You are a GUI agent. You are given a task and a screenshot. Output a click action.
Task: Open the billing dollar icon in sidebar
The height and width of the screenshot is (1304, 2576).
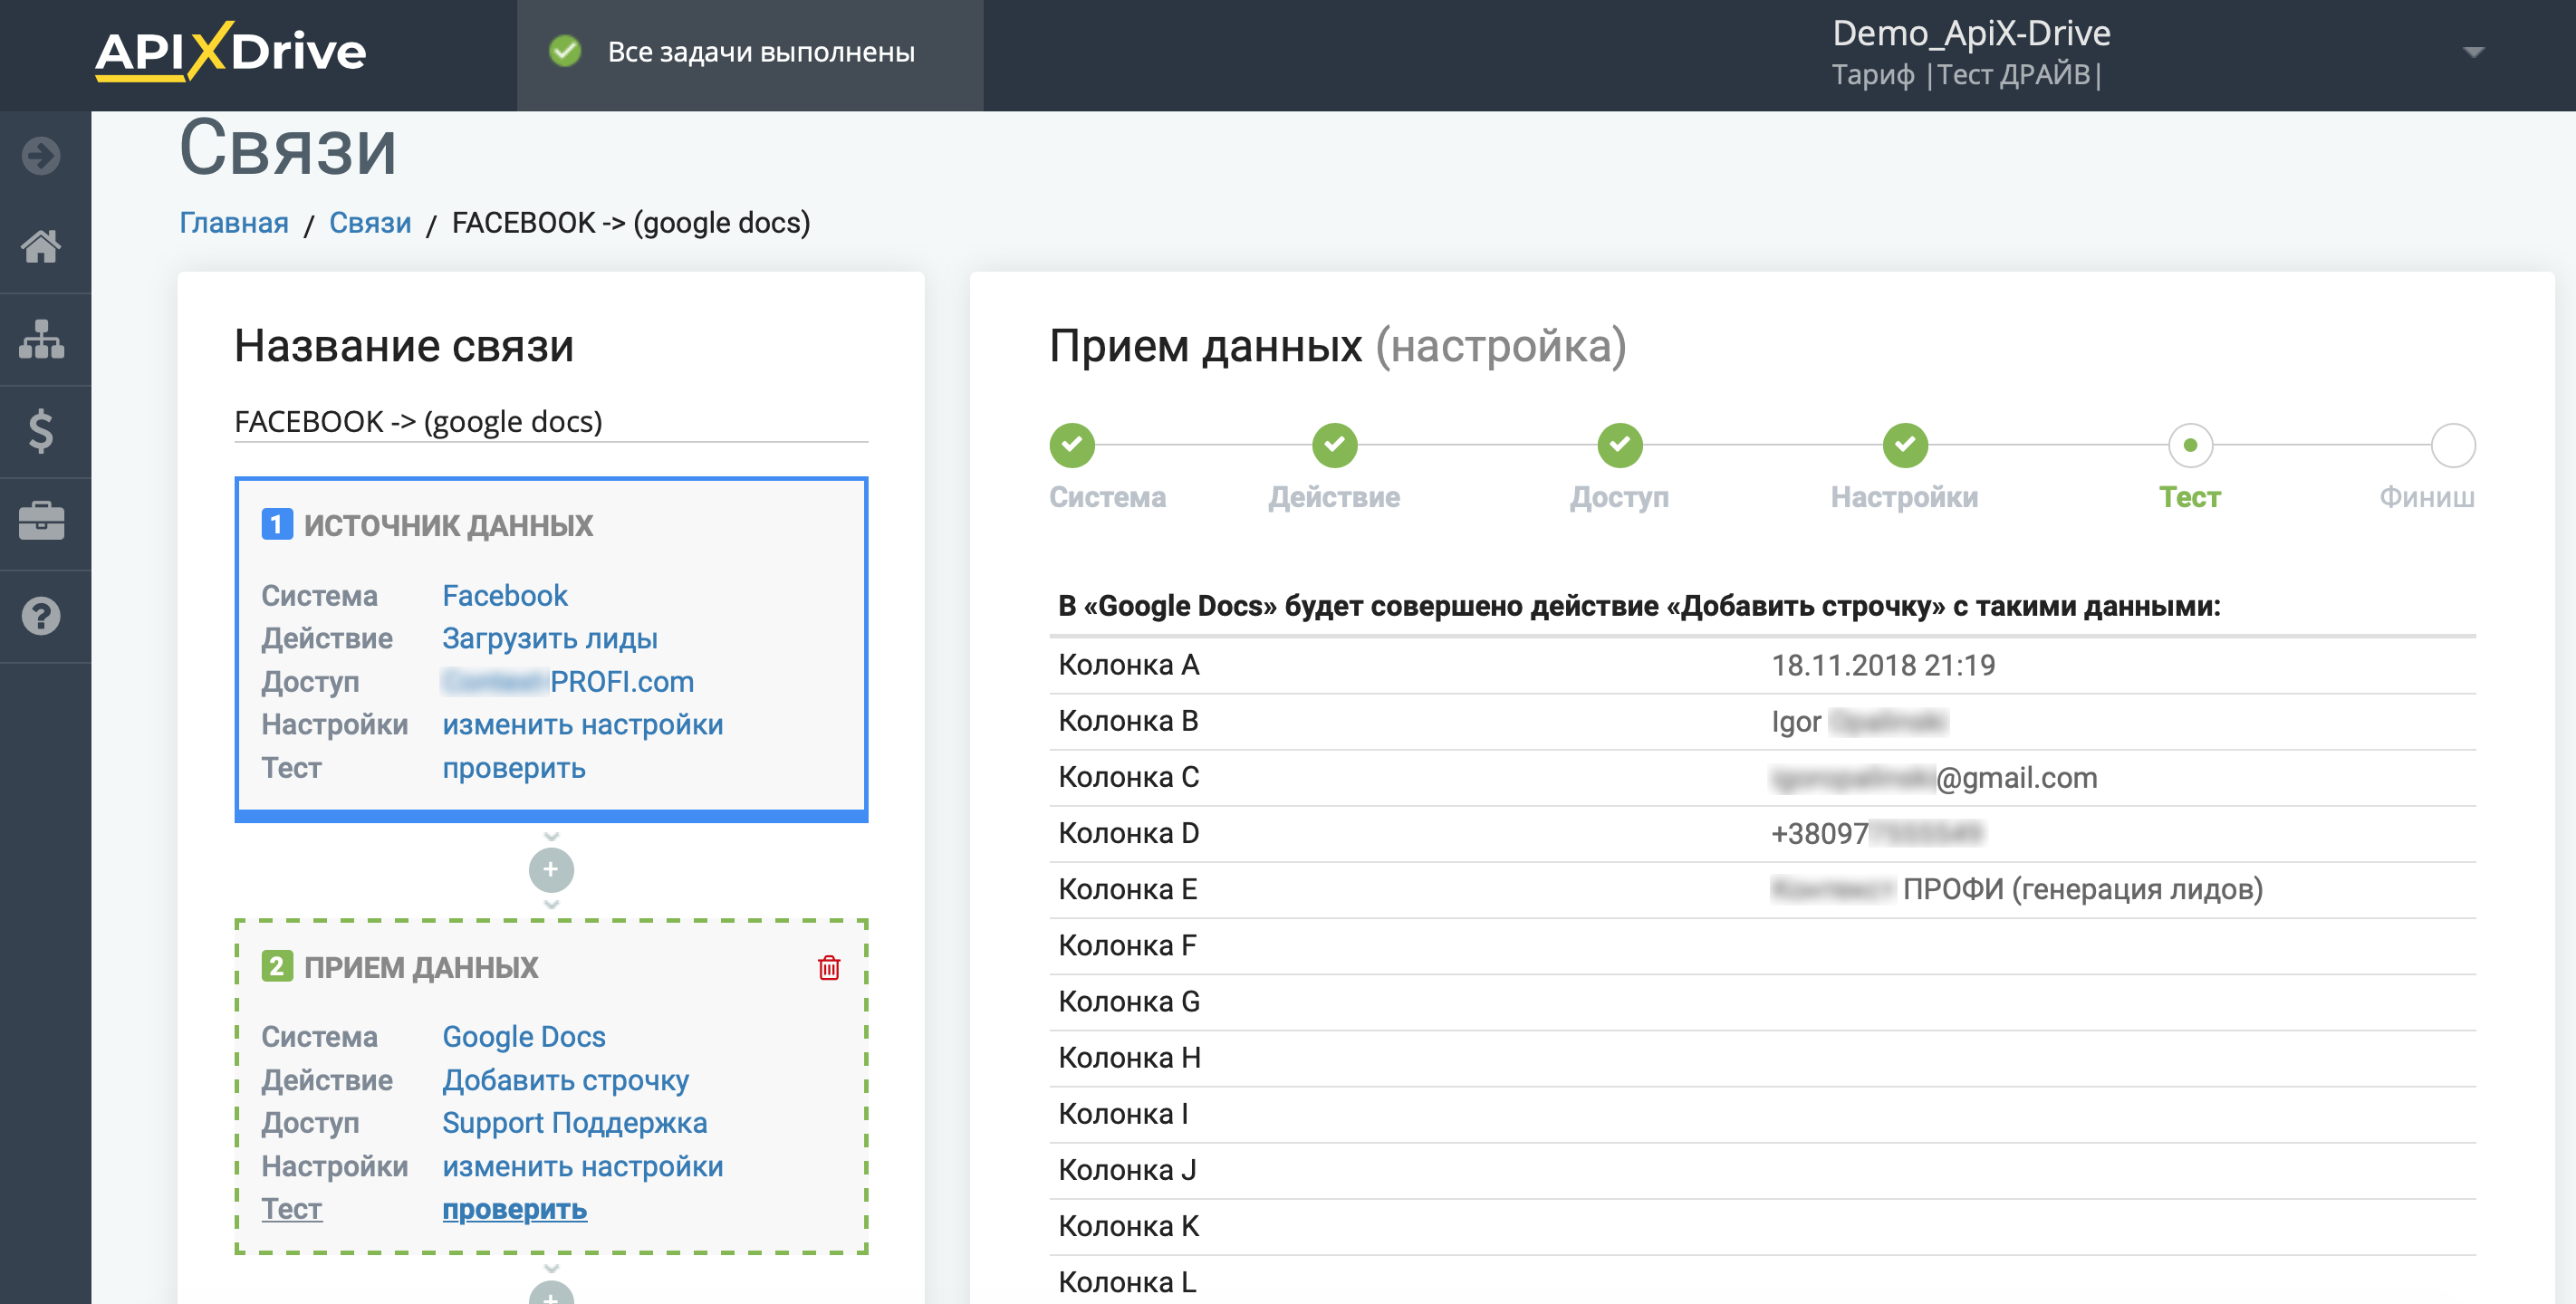41,431
